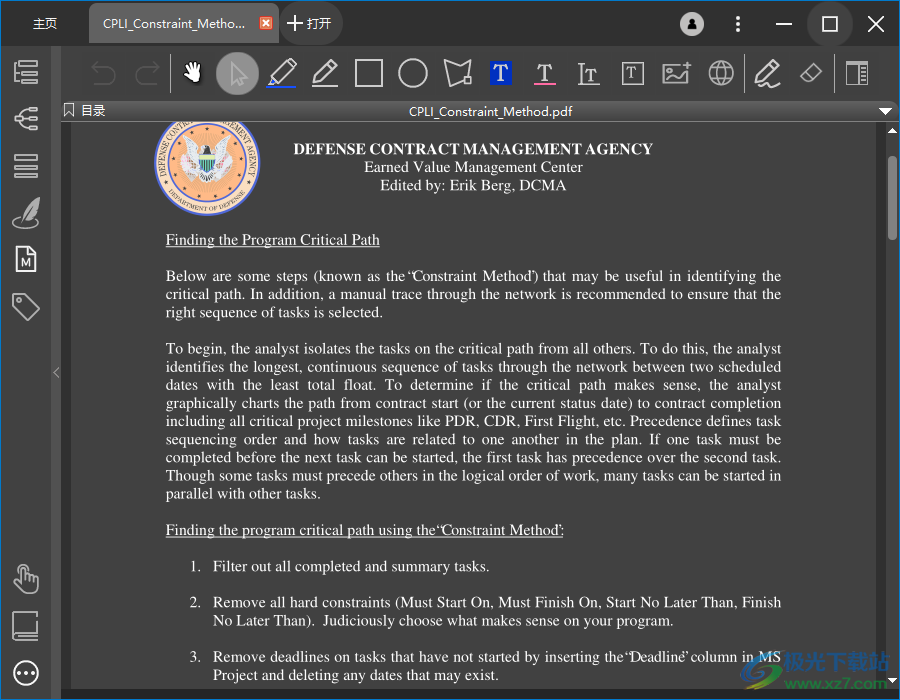This screenshot has height=700, width=900.
Task: Click the 打开 open file button
Action: 309,24
